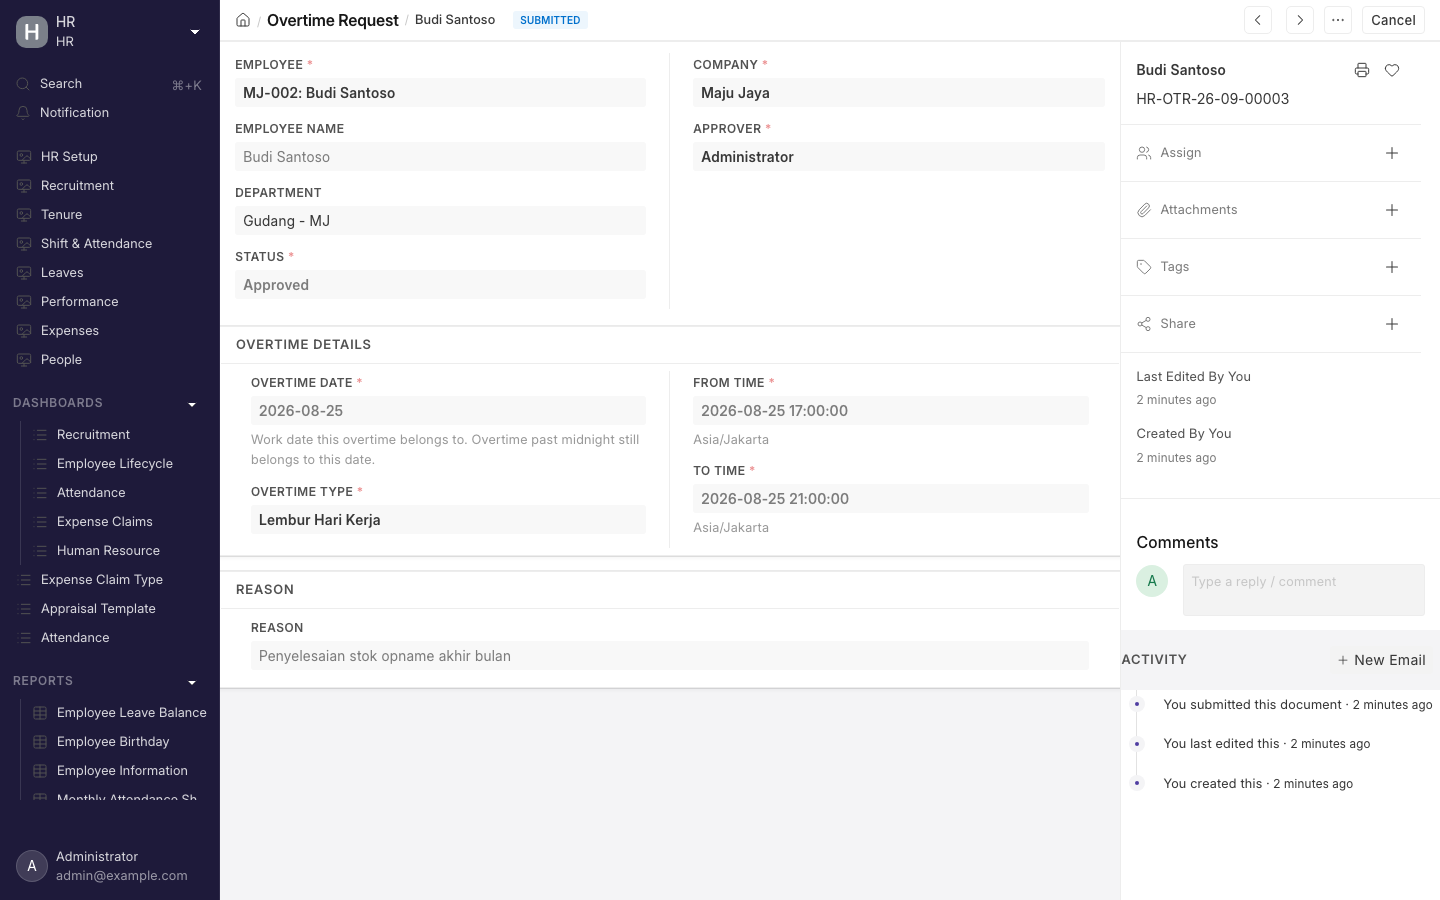This screenshot has width=1440, height=900.
Task: Open the Performance module
Action: (x=110, y=302)
